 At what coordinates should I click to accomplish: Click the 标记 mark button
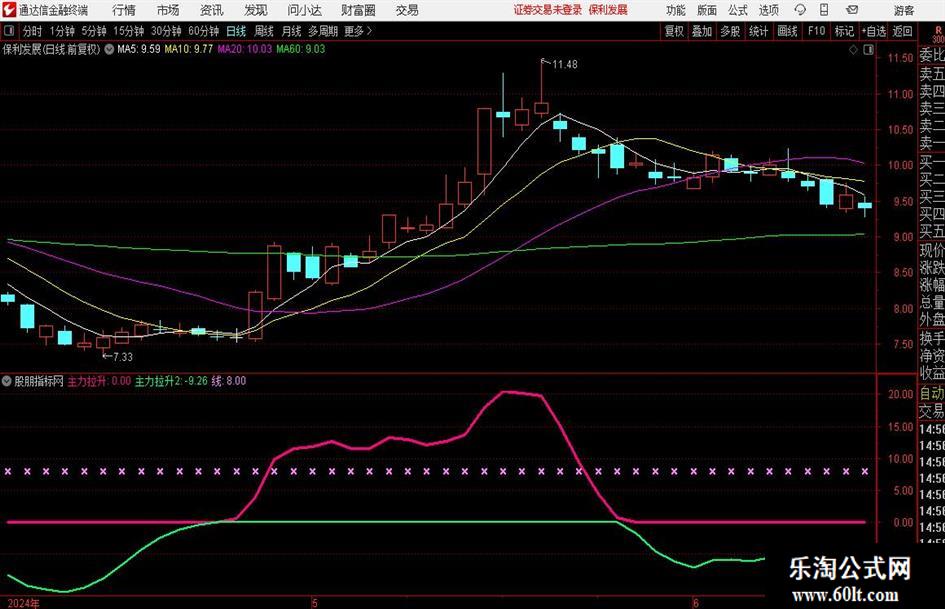point(844,31)
